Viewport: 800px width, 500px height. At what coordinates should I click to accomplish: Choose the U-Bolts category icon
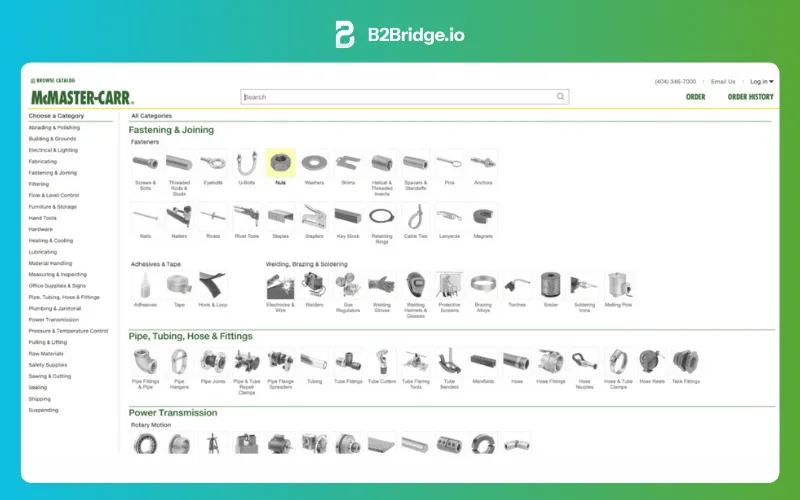click(x=247, y=163)
